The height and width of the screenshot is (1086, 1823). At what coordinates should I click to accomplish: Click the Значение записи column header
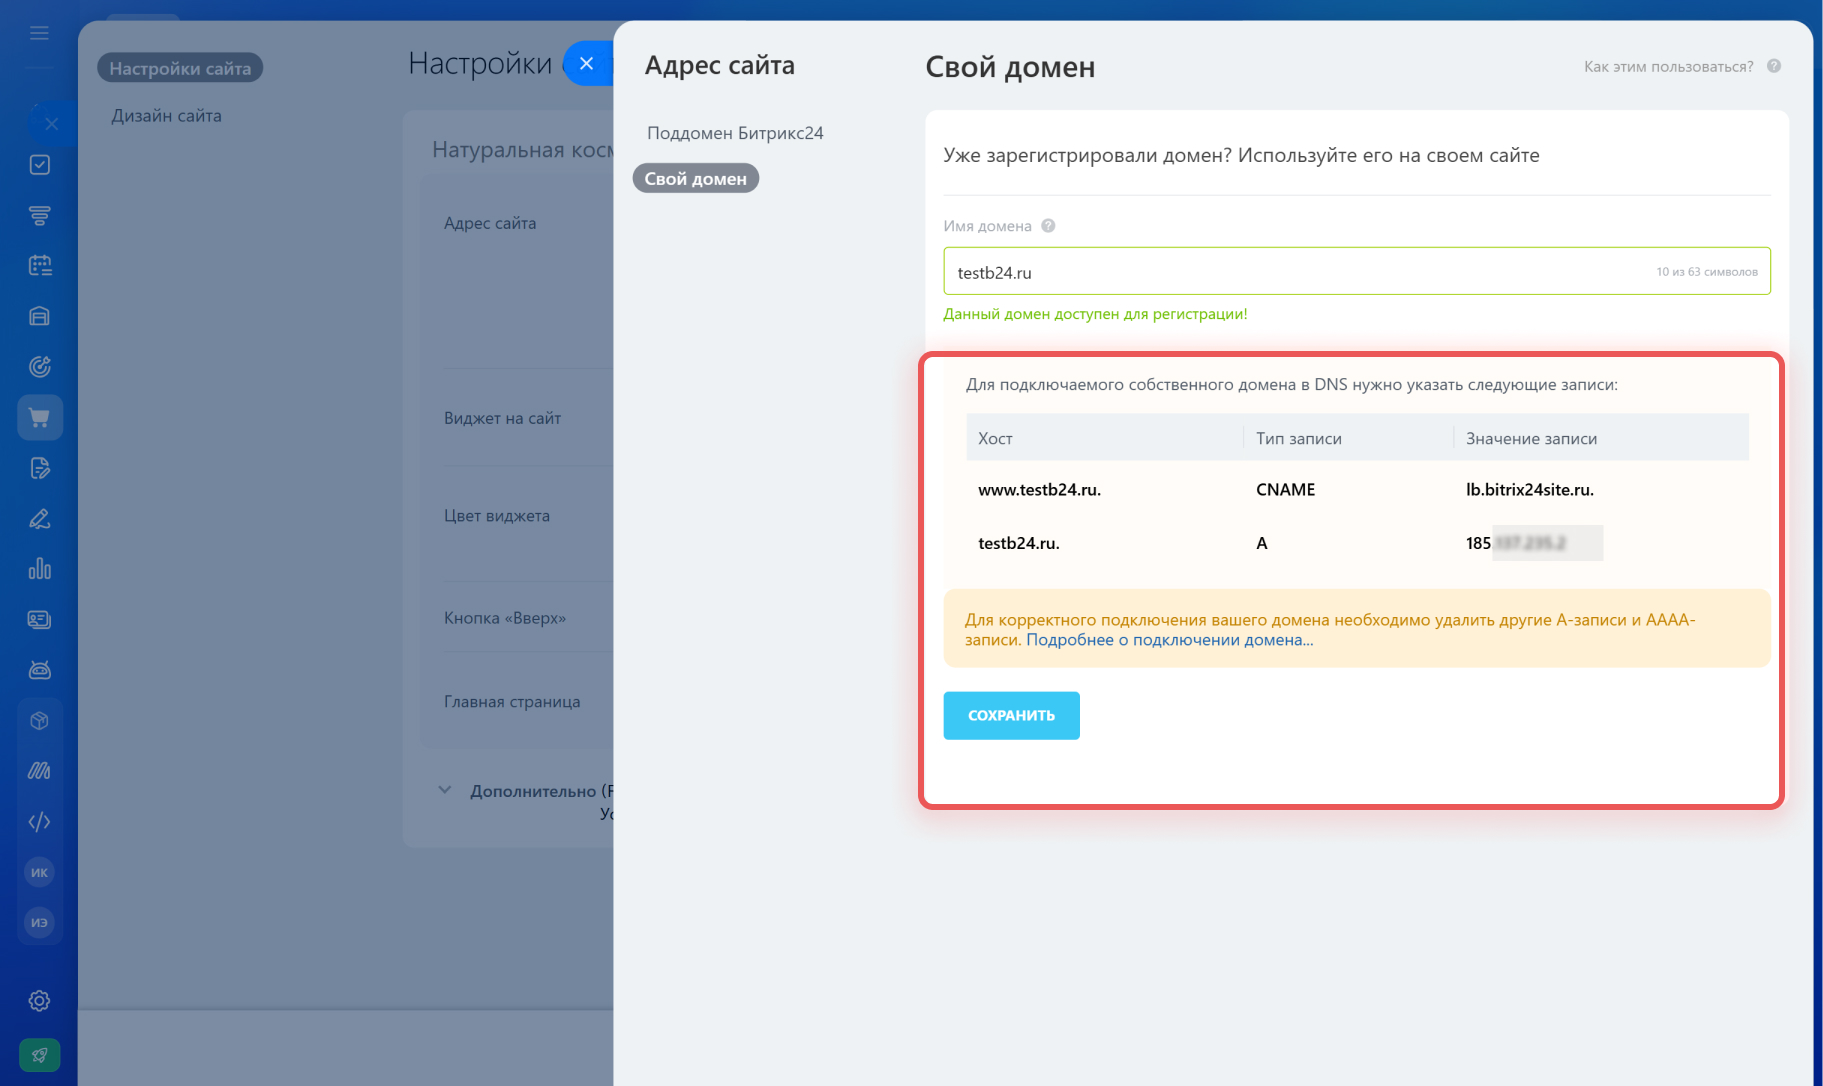point(1531,439)
